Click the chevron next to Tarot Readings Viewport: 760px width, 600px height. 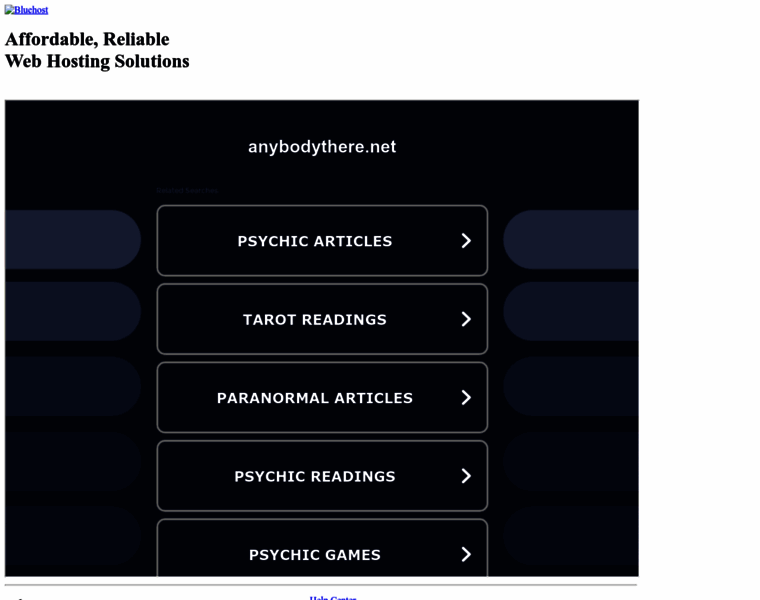pos(465,319)
